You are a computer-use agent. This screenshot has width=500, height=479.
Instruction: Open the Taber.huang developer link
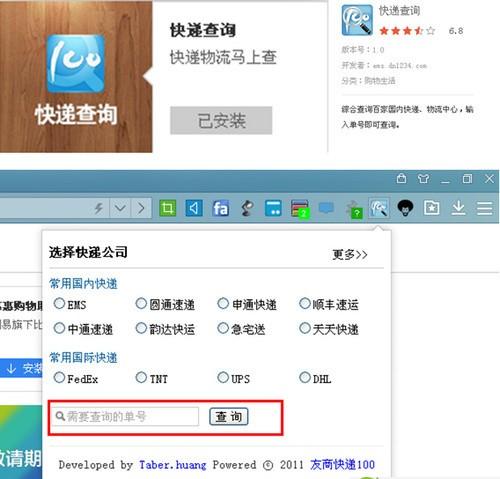pyautogui.click(x=172, y=465)
